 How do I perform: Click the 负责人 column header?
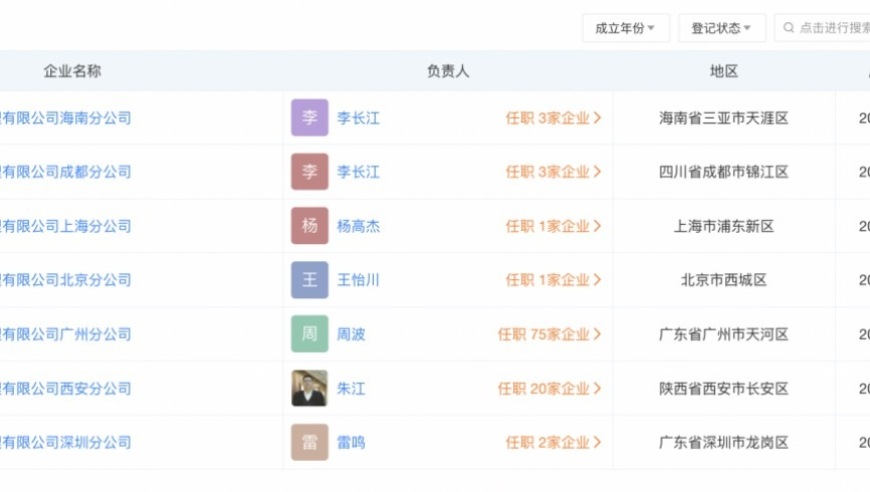click(x=448, y=71)
